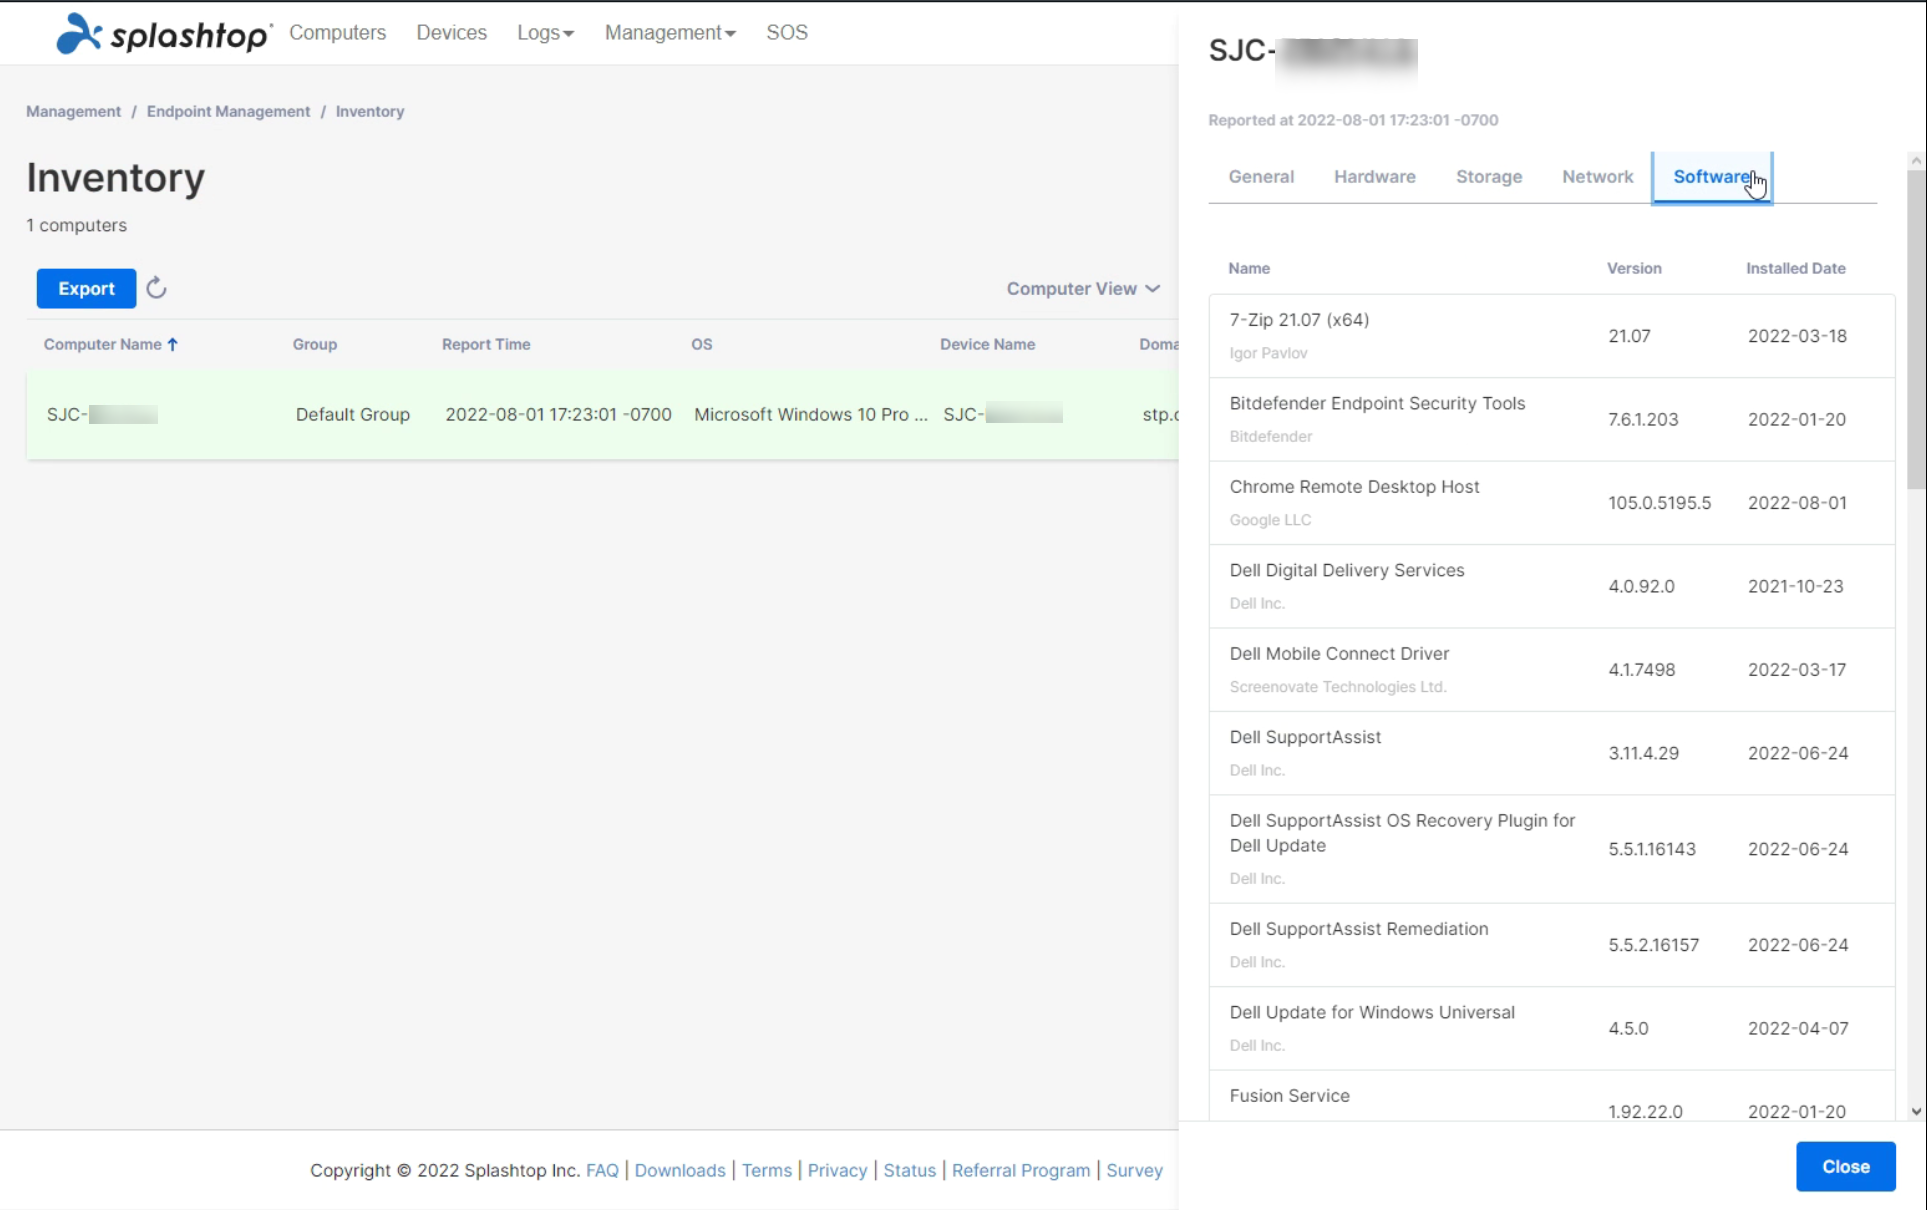Image resolution: width=1927 pixels, height=1210 pixels.
Task: Click the Computer Name column header
Action: (102, 344)
